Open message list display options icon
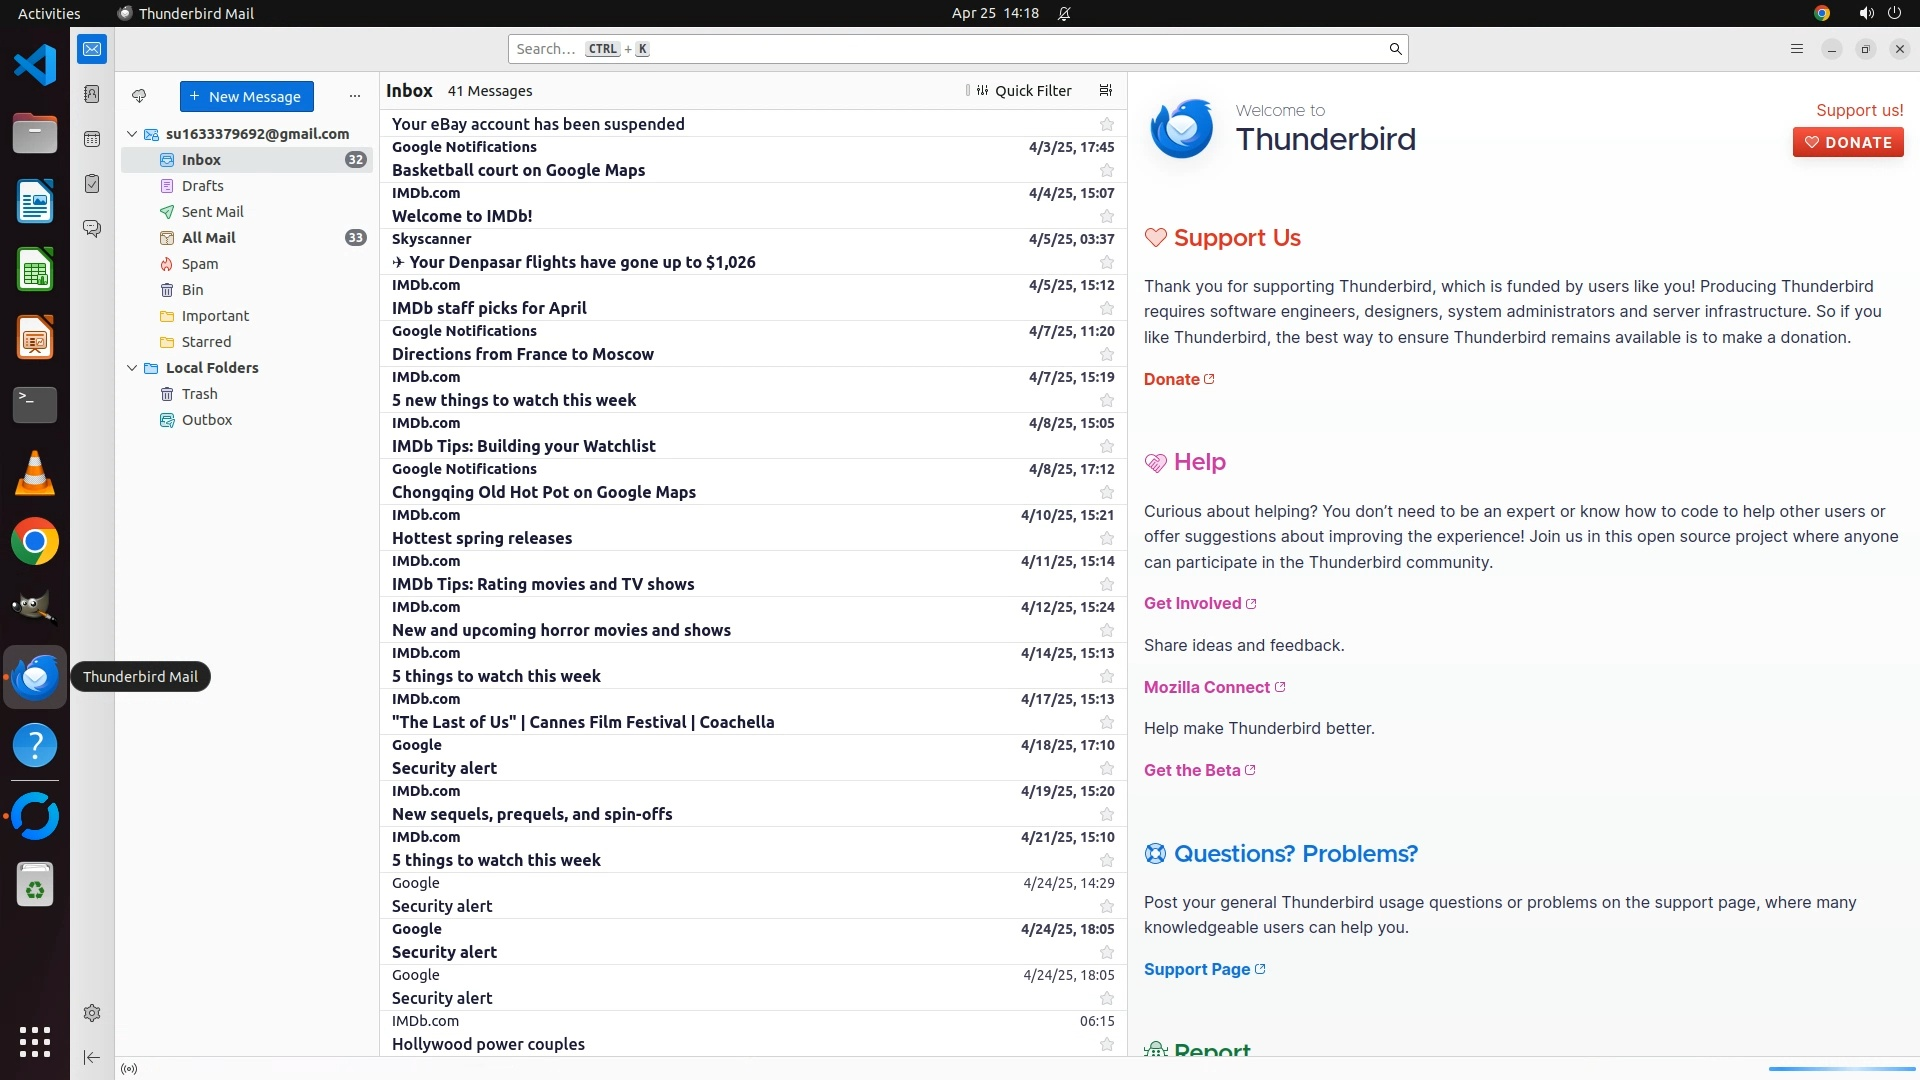This screenshot has width=1920, height=1080. (1105, 91)
